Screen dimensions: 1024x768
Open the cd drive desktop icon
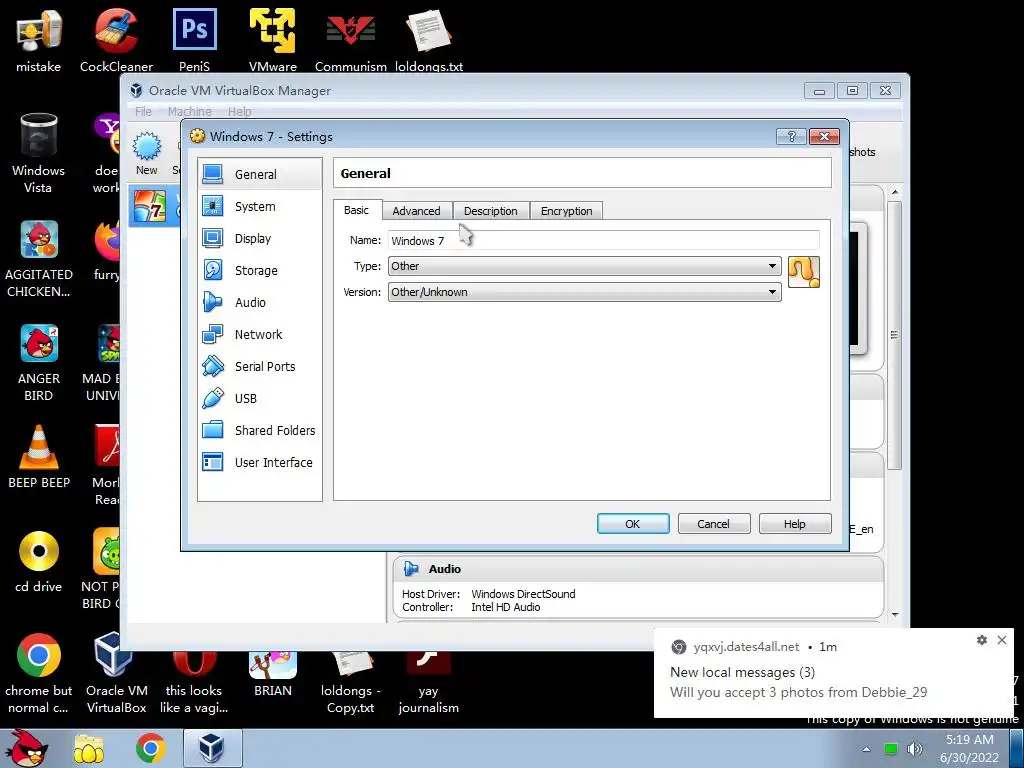(x=39, y=561)
